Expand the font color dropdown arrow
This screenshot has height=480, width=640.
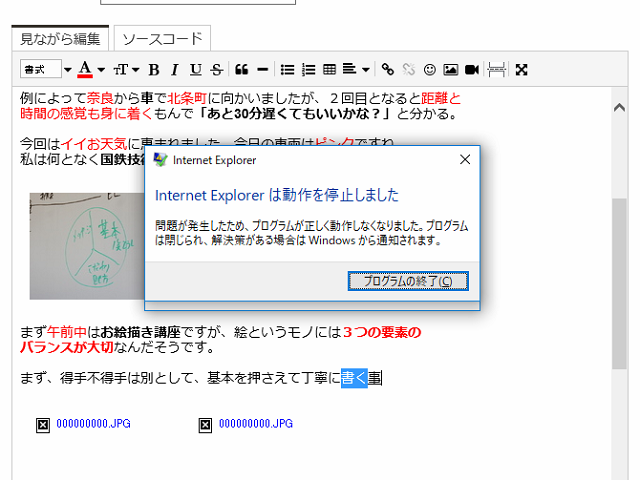(x=101, y=70)
